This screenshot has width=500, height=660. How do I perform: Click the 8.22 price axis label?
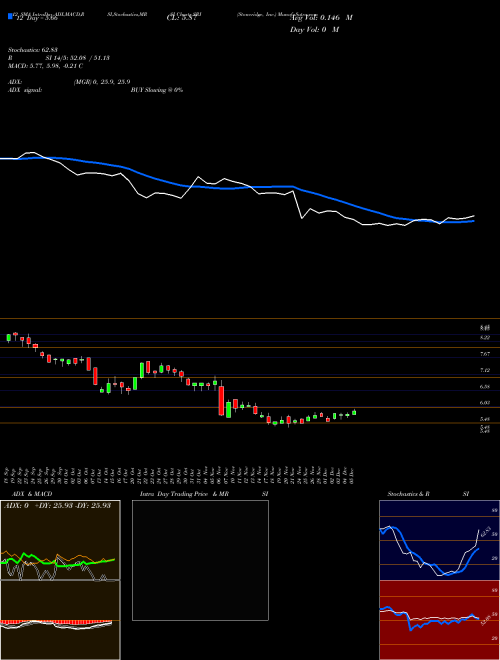tap(485, 338)
